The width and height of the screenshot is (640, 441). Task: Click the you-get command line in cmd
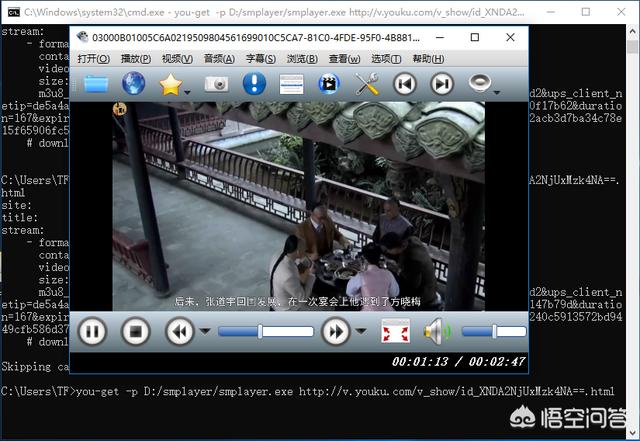click(308, 392)
